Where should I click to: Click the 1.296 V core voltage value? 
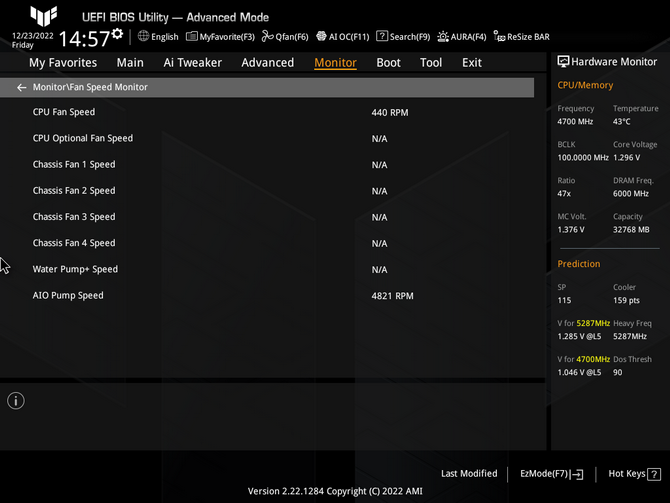(626, 158)
